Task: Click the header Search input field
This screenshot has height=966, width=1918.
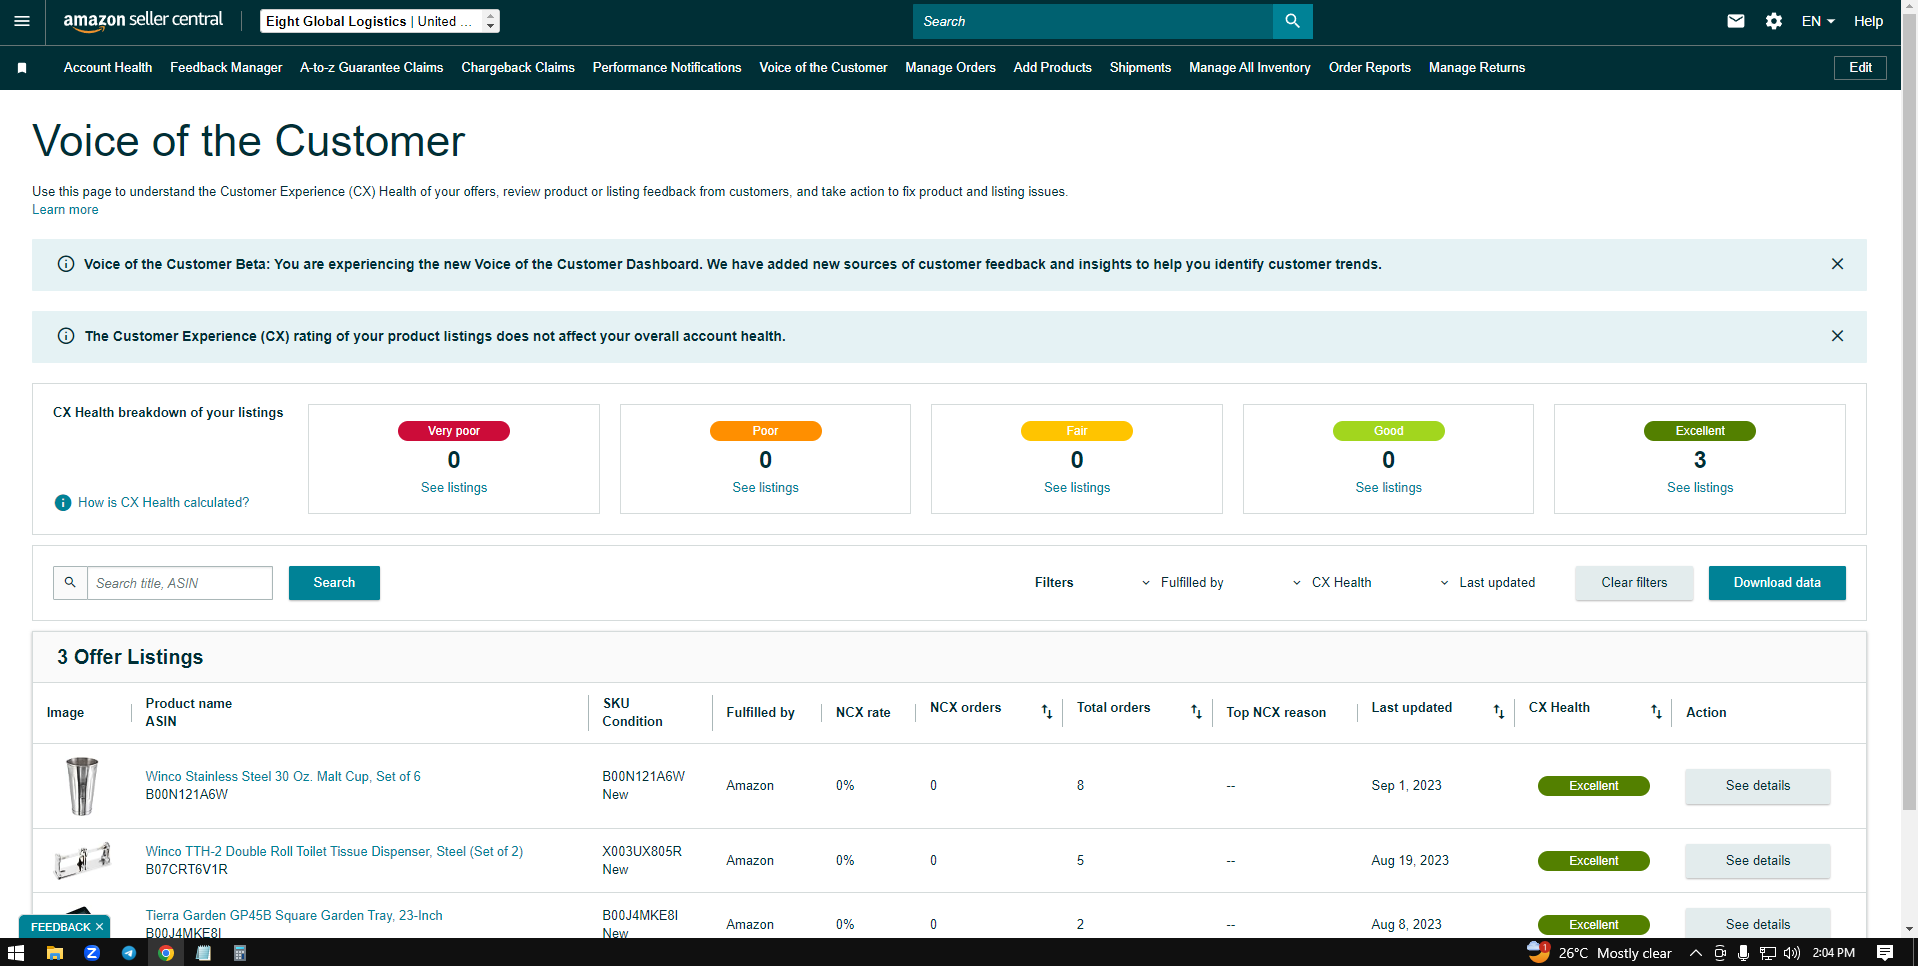Action: click(x=1093, y=21)
